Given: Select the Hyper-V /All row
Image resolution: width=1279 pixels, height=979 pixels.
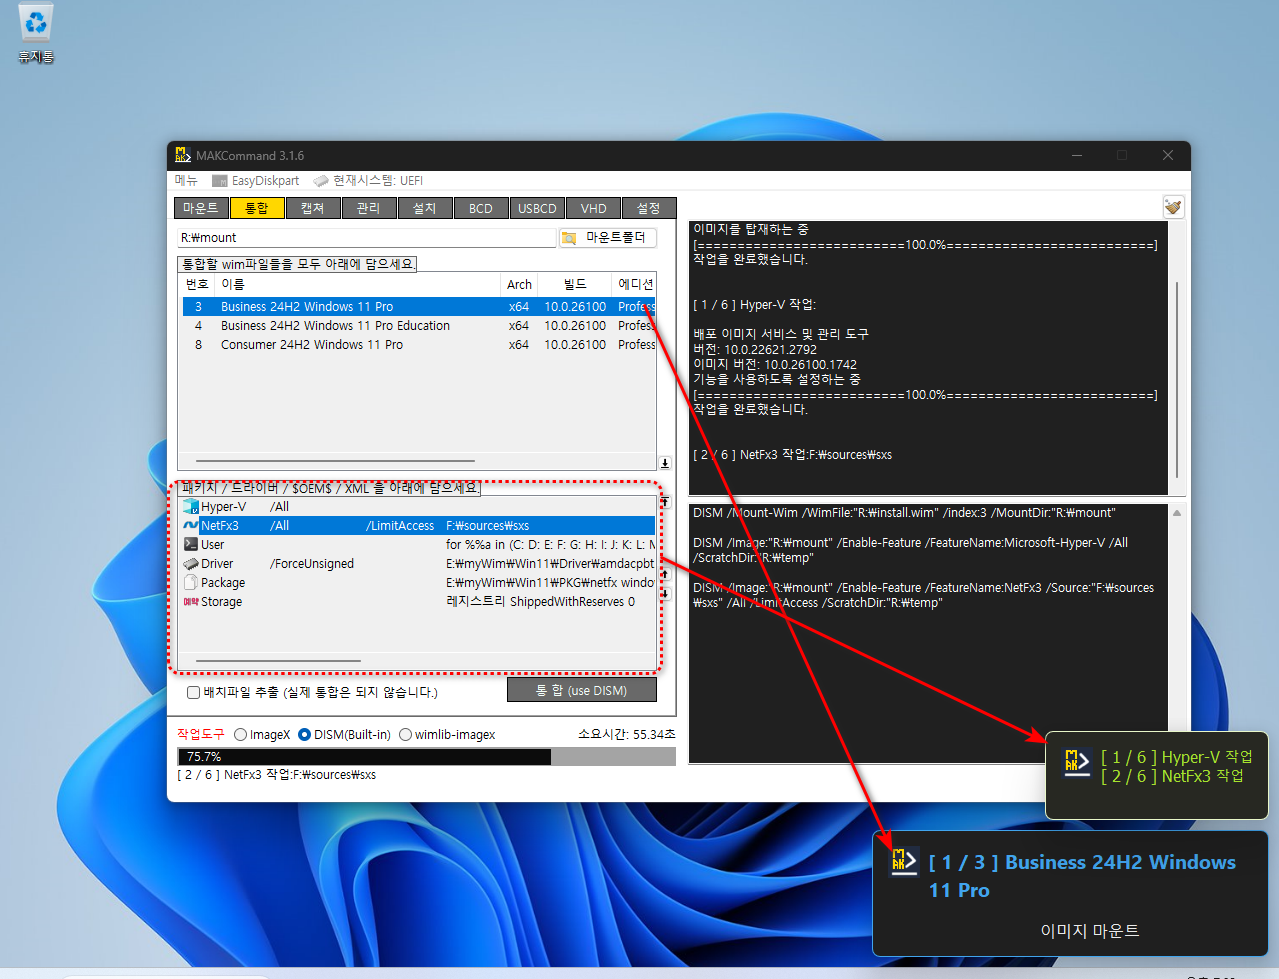Looking at the screenshot, I should (418, 507).
